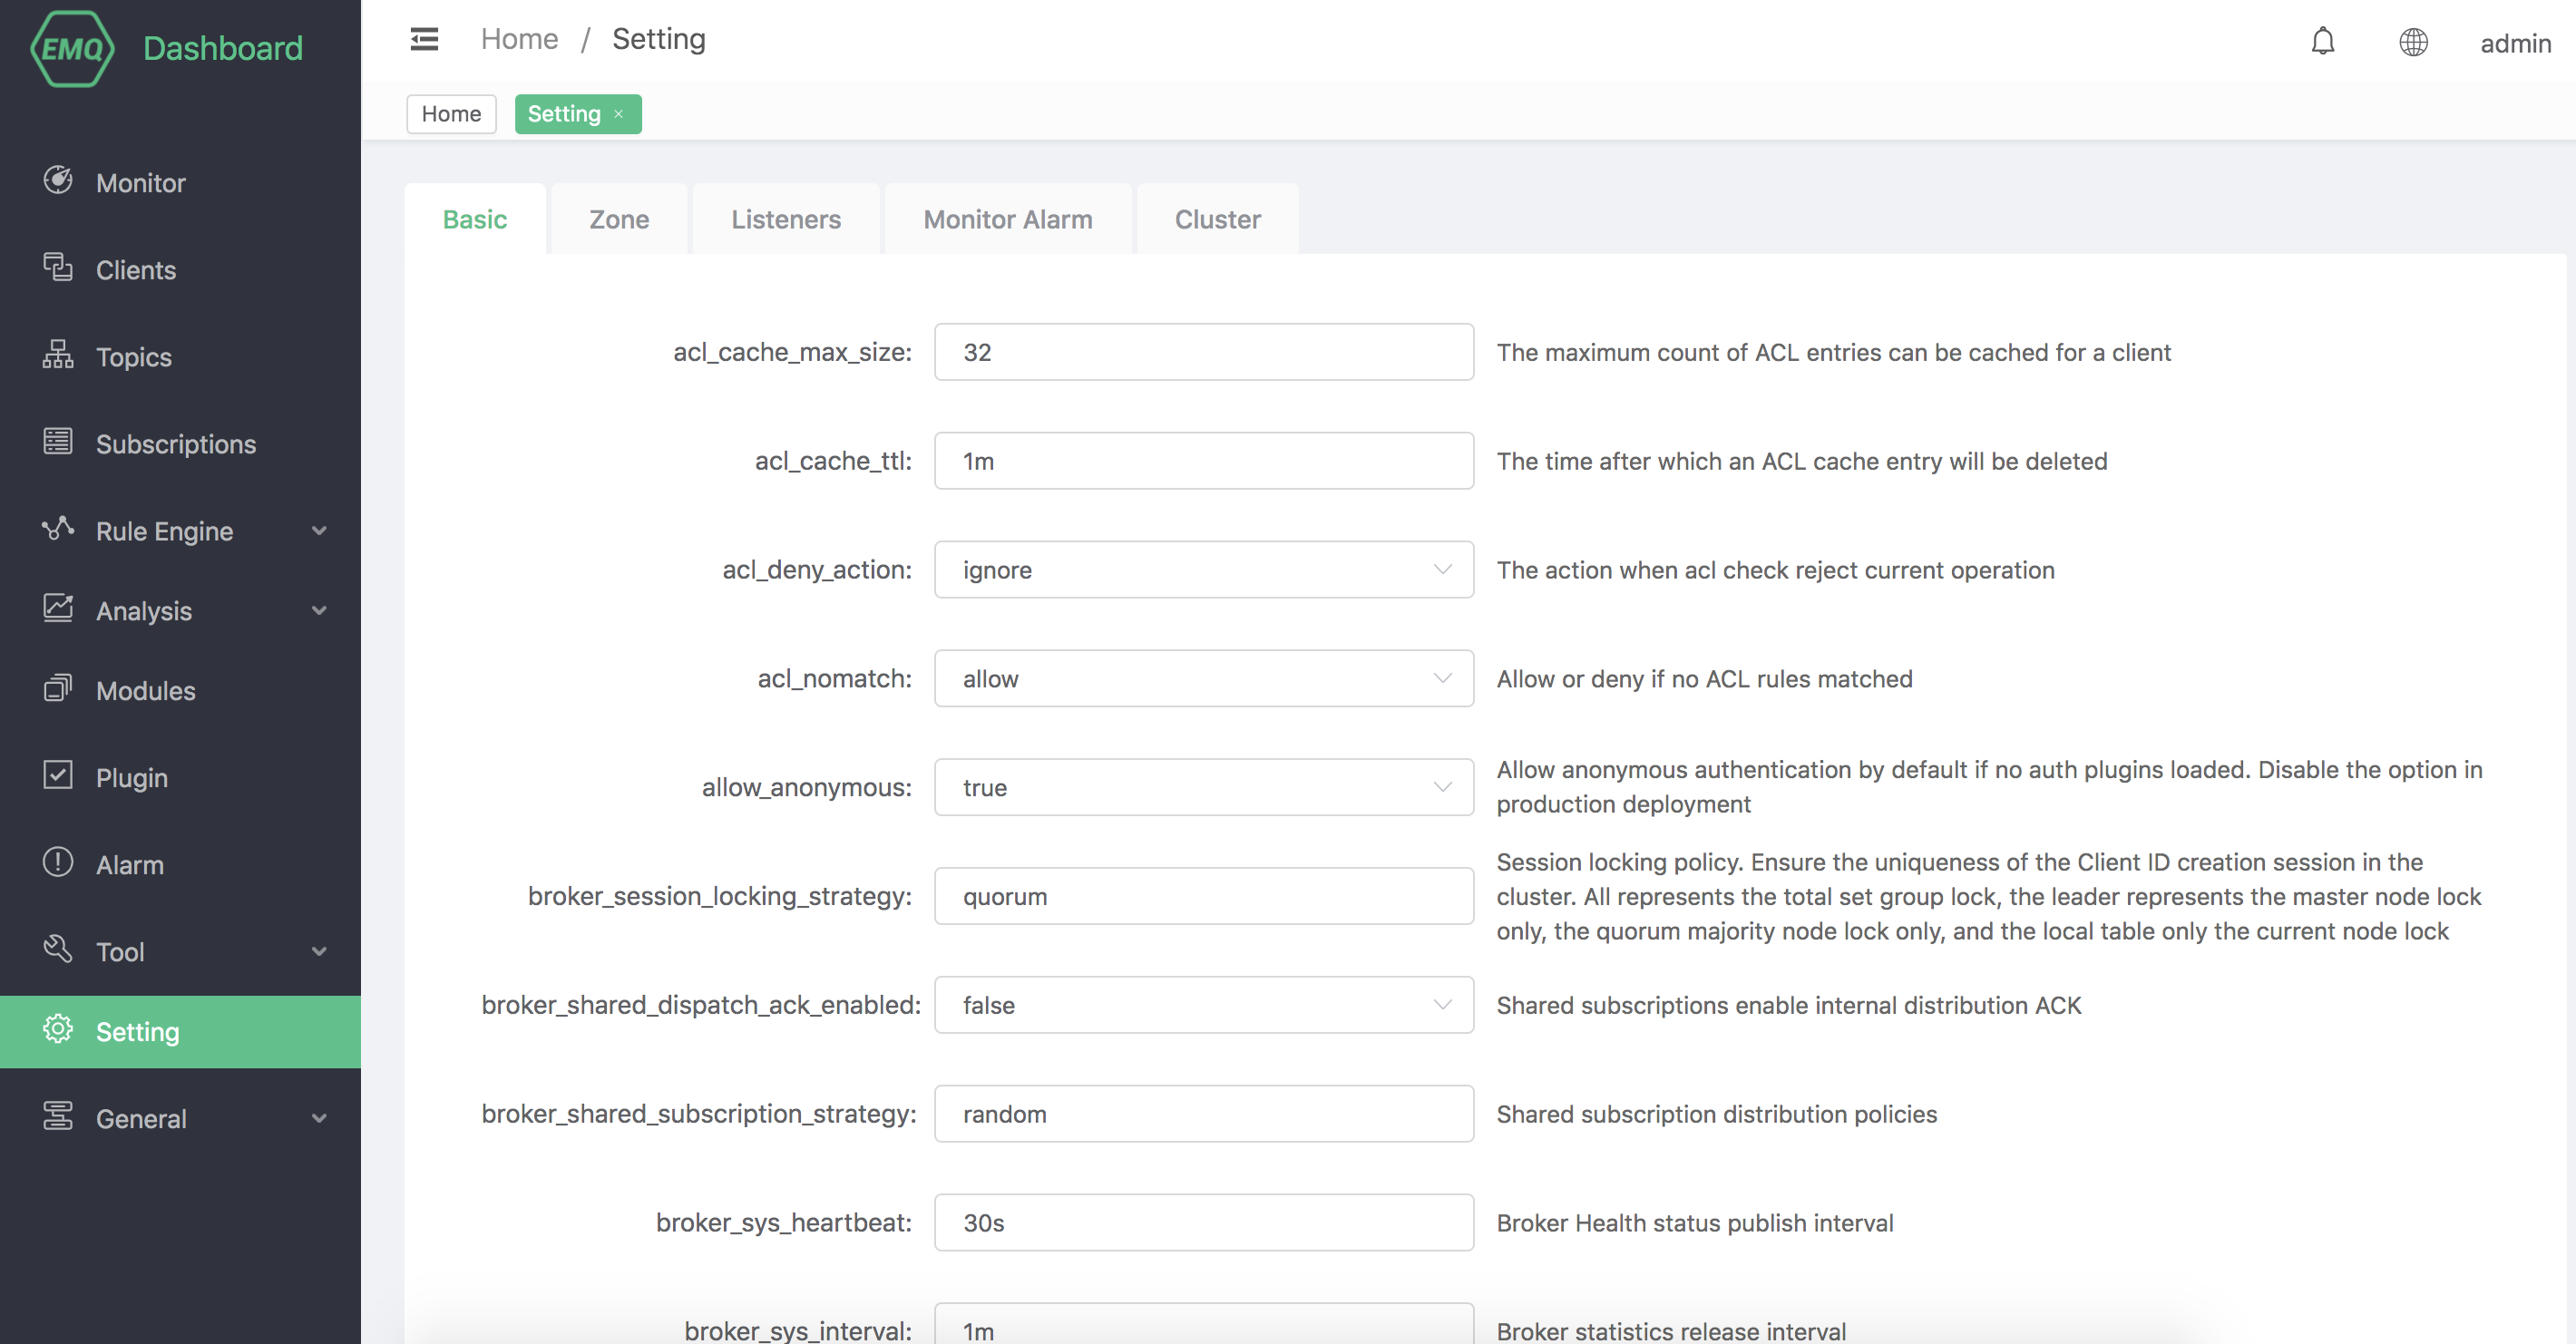This screenshot has width=2576, height=1344.
Task: Click the Alarm exclamation icon
Action: pos(58,863)
